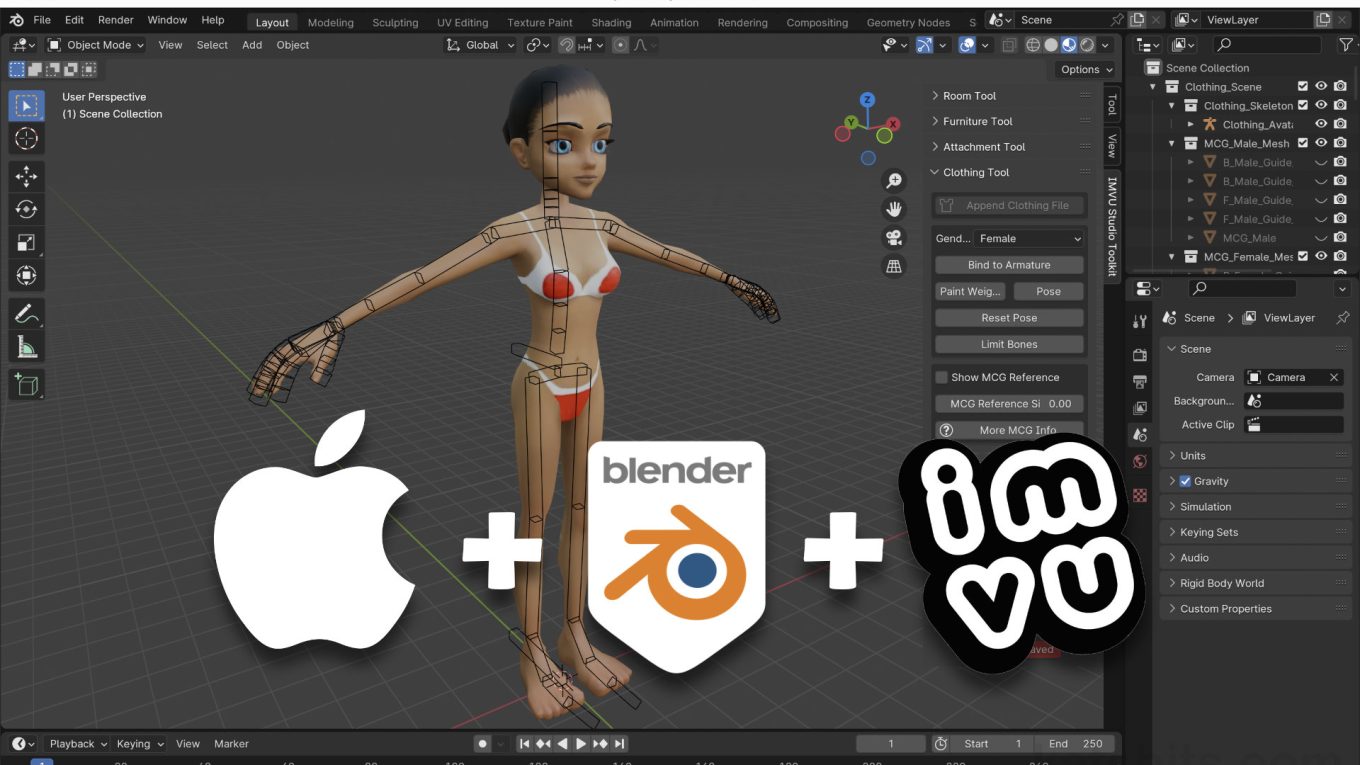Switch to the UV Editing workspace tab
The height and width of the screenshot is (765, 1360).
[x=462, y=22]
